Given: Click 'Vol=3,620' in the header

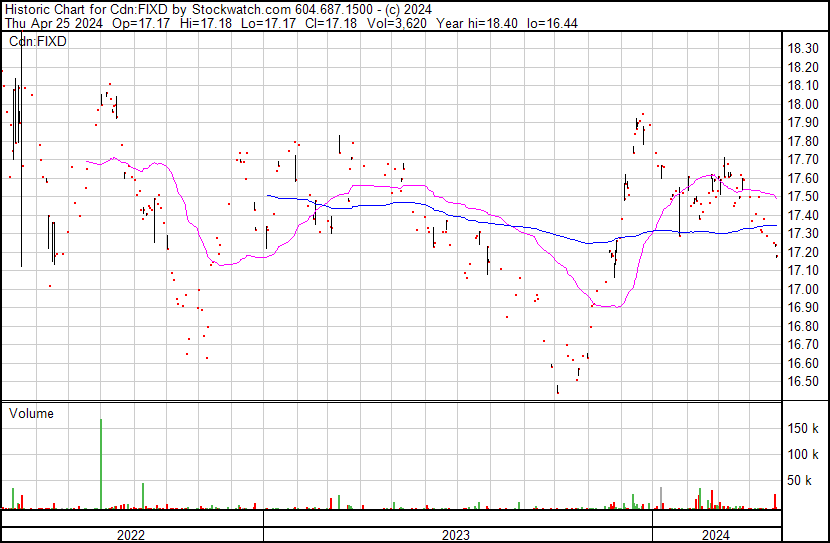Looking at the screenshot, I should tap(396, 23).
